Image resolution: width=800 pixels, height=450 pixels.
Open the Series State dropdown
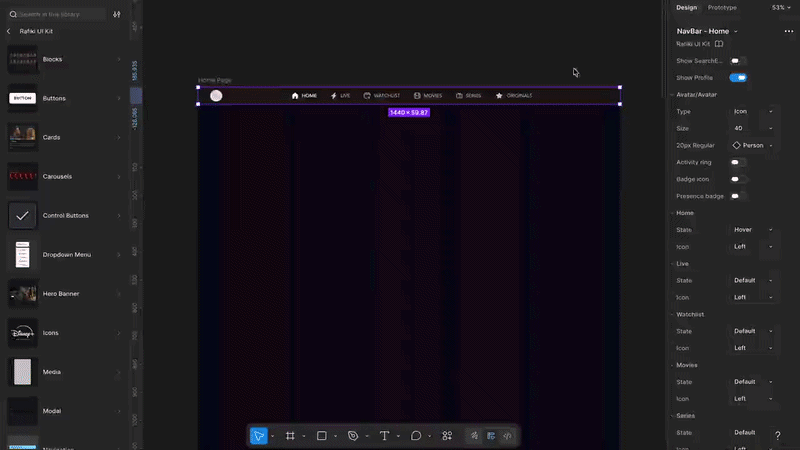(x=753, y=432)
